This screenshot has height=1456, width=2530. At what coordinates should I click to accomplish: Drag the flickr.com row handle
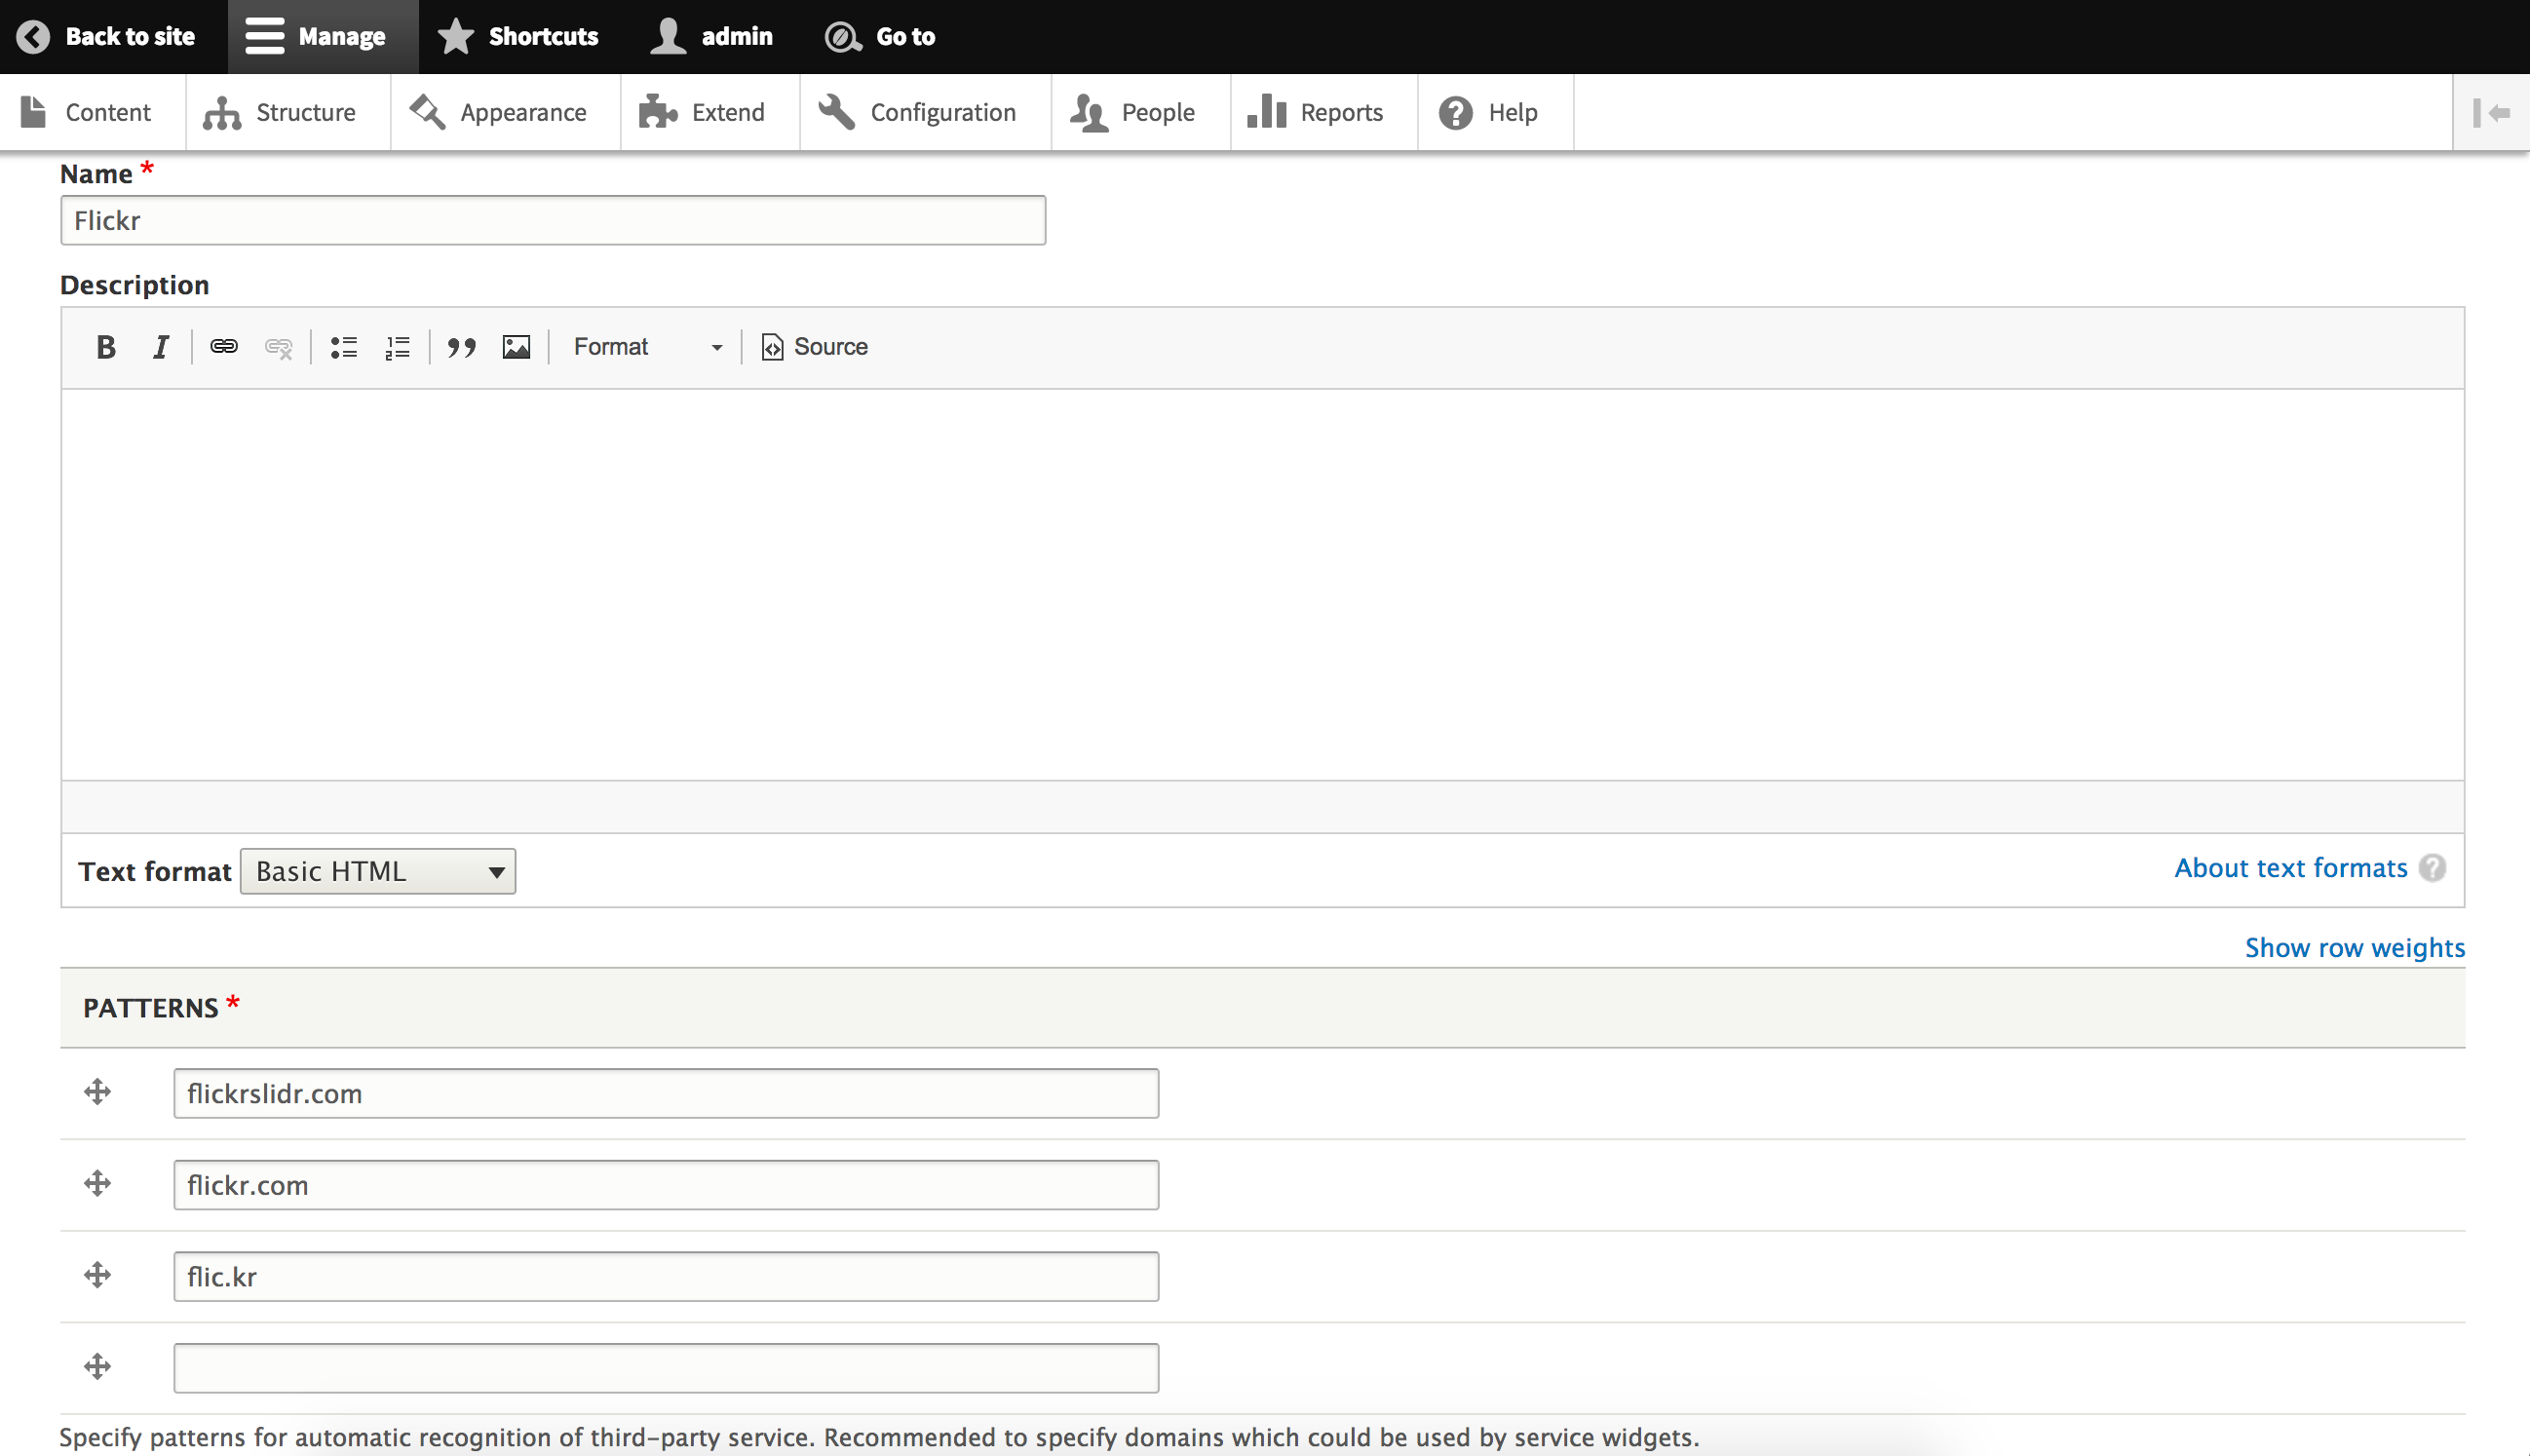tap(96, 1183)
